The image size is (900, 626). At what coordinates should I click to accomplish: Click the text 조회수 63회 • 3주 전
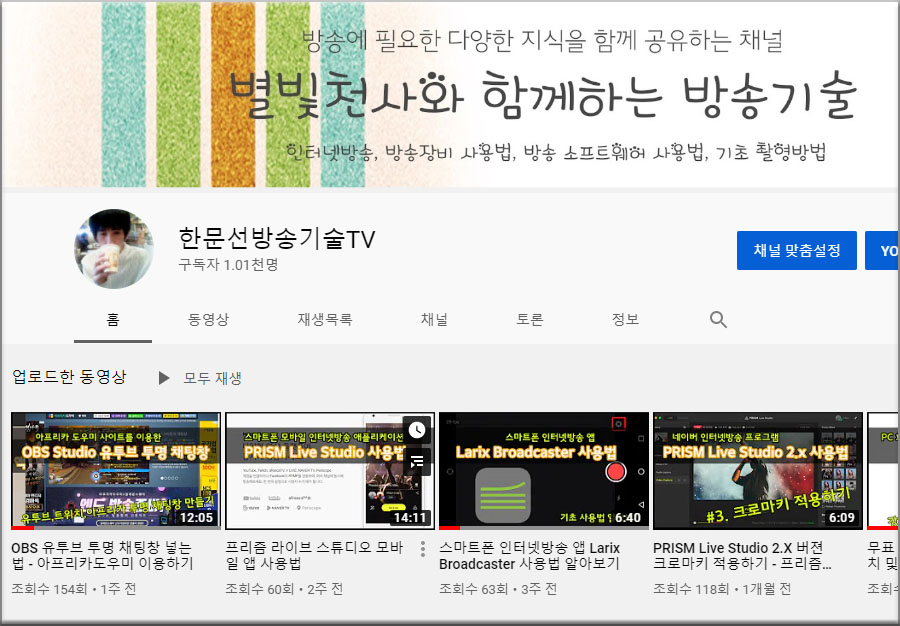click(x=498, y=589)
